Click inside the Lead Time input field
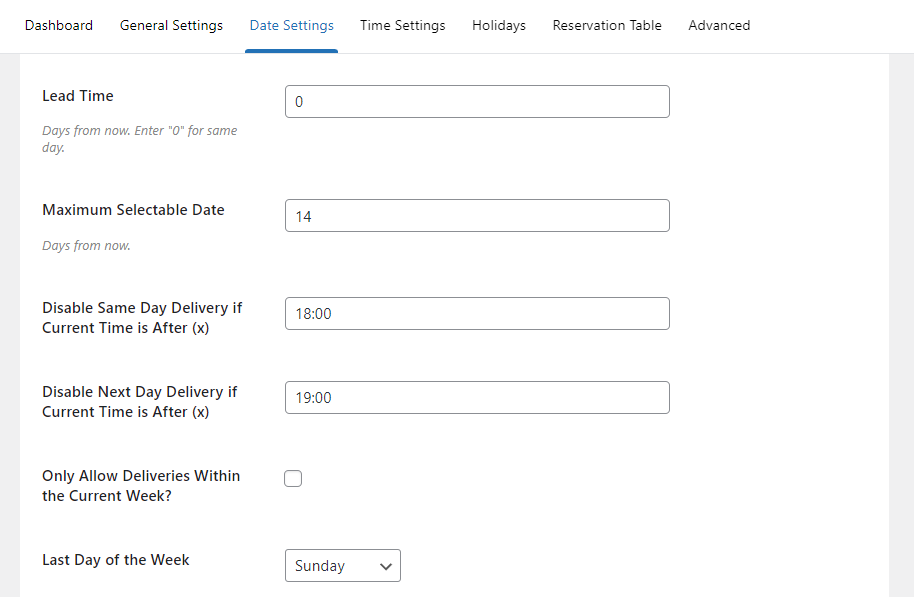The image size is (914, 597). point(477,101)
